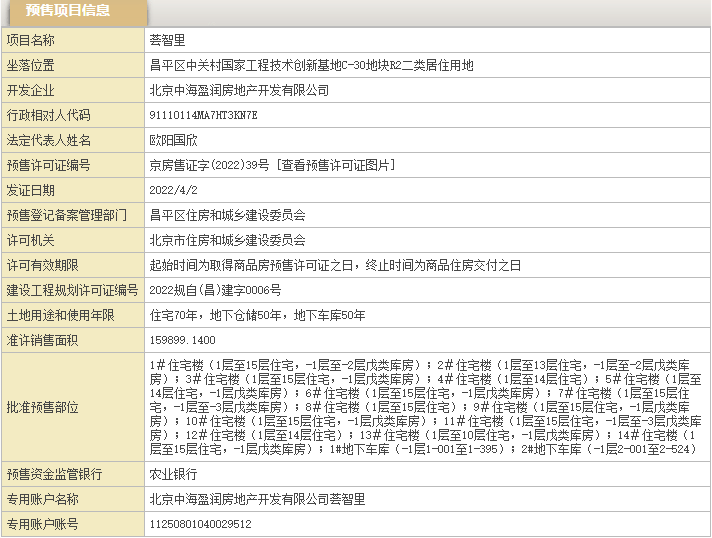
Task: Click the 批准预售部位 row label
Action: (47, 406)
